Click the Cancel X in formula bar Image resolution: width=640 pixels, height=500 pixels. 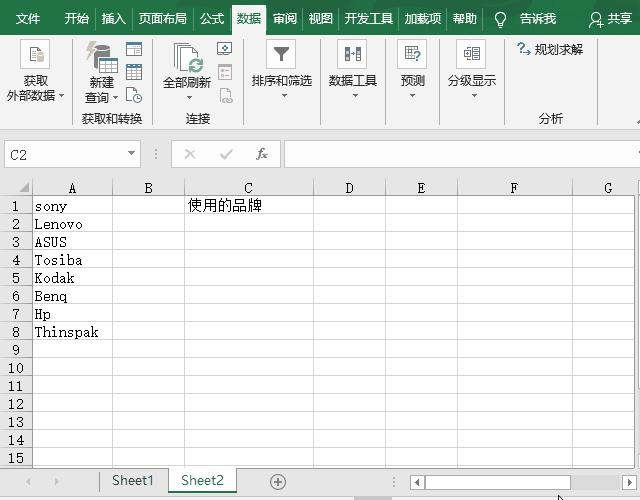point(190,154)
